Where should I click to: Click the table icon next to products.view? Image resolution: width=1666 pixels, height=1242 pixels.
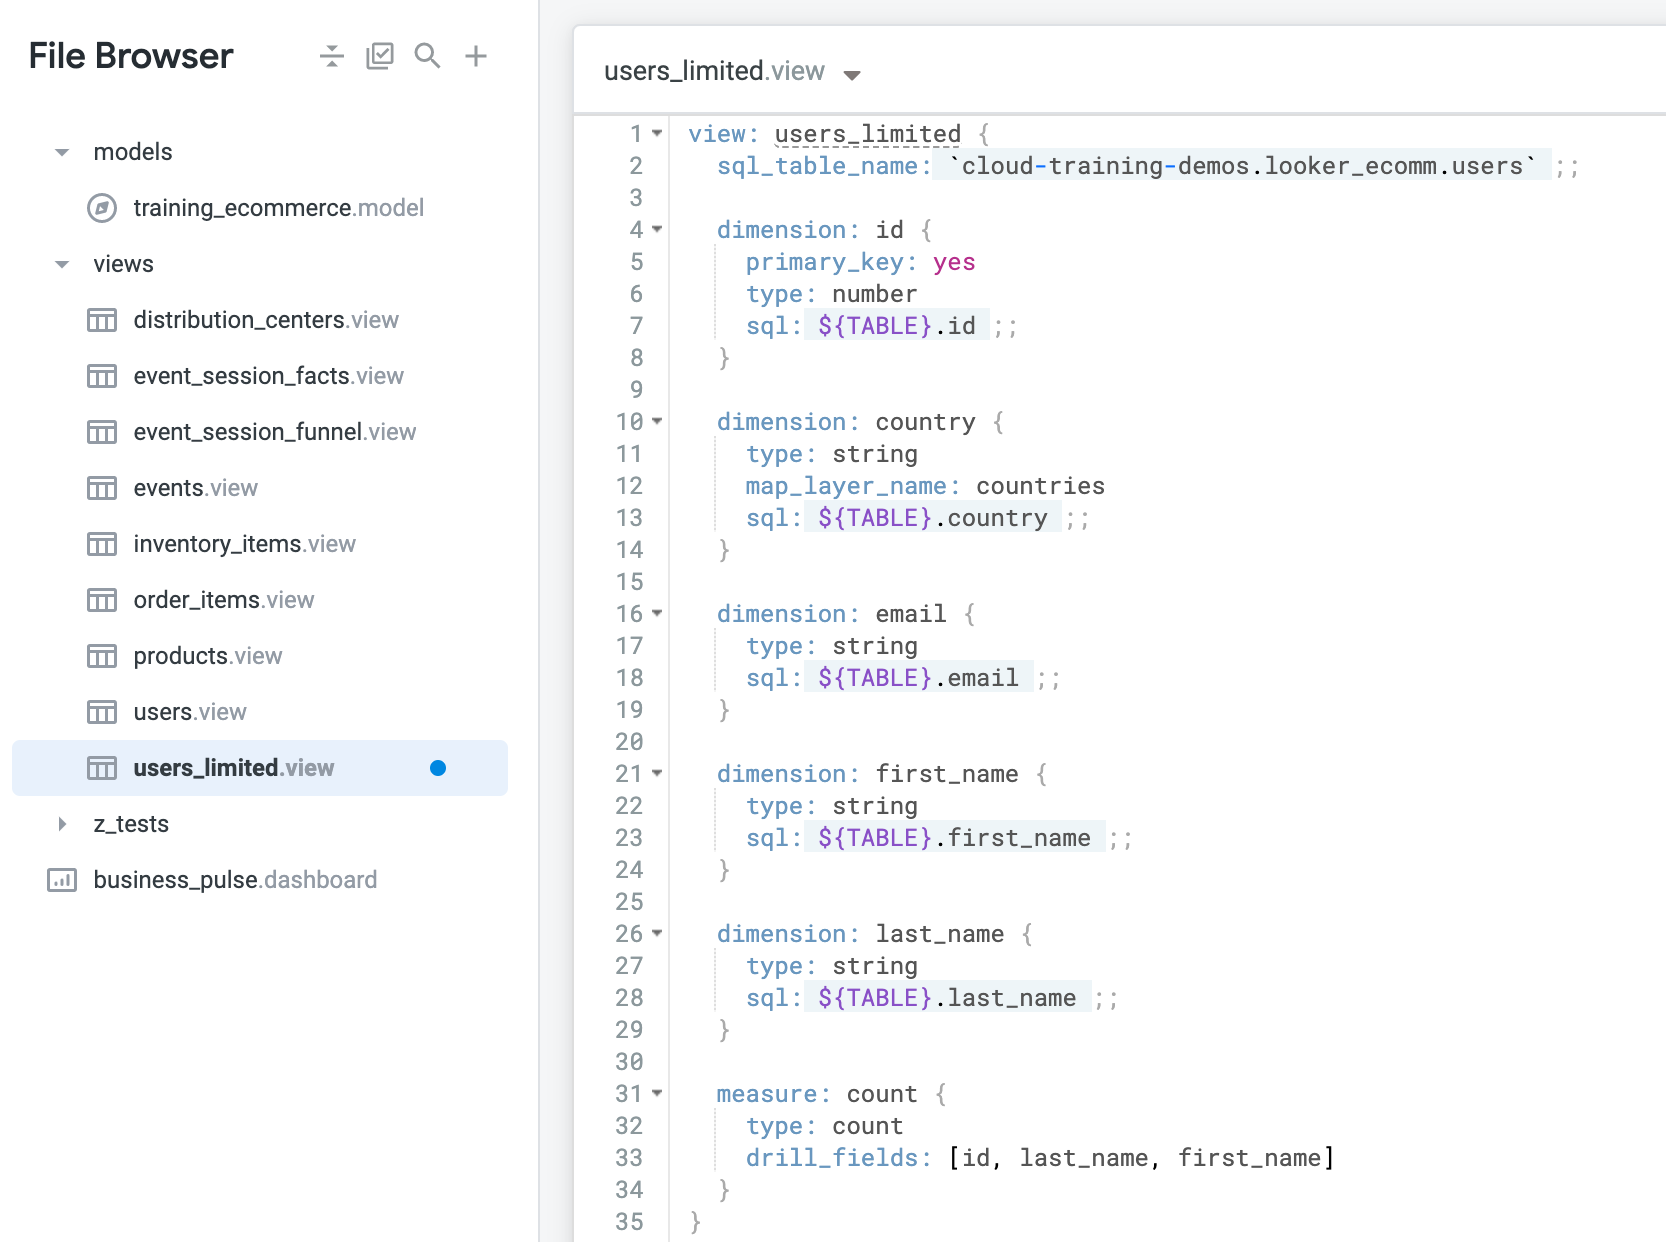[102, 656]
